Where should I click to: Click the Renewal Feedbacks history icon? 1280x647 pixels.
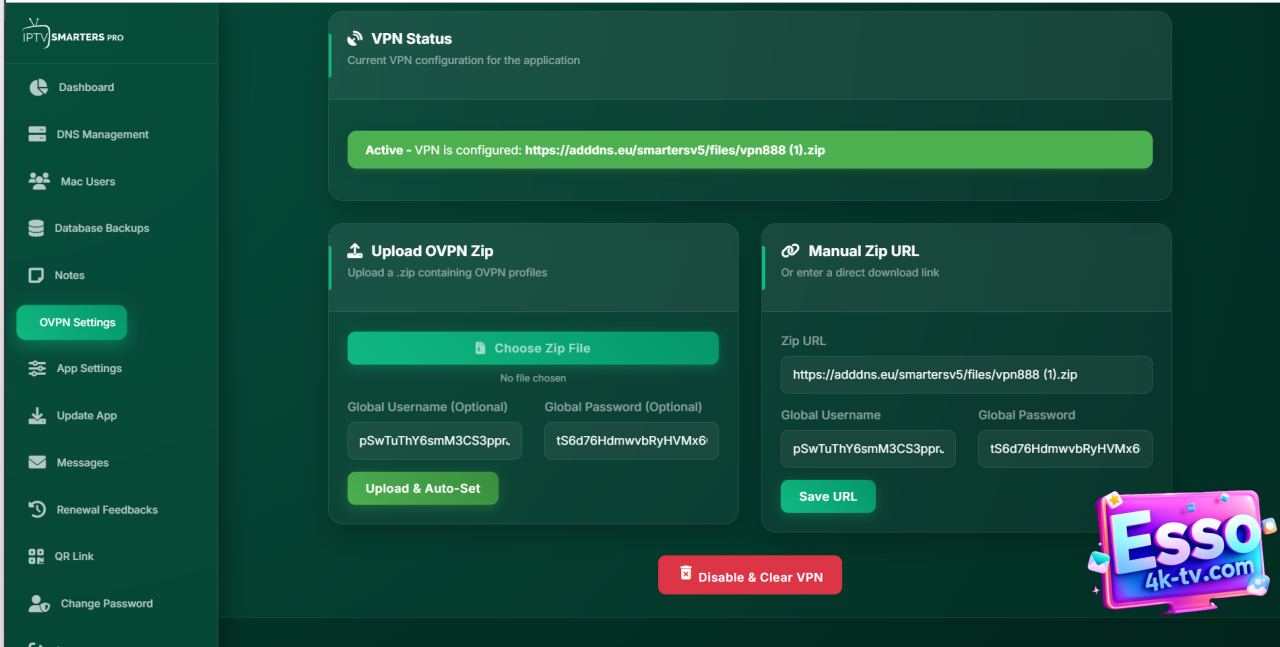click(x=37, y=510)
